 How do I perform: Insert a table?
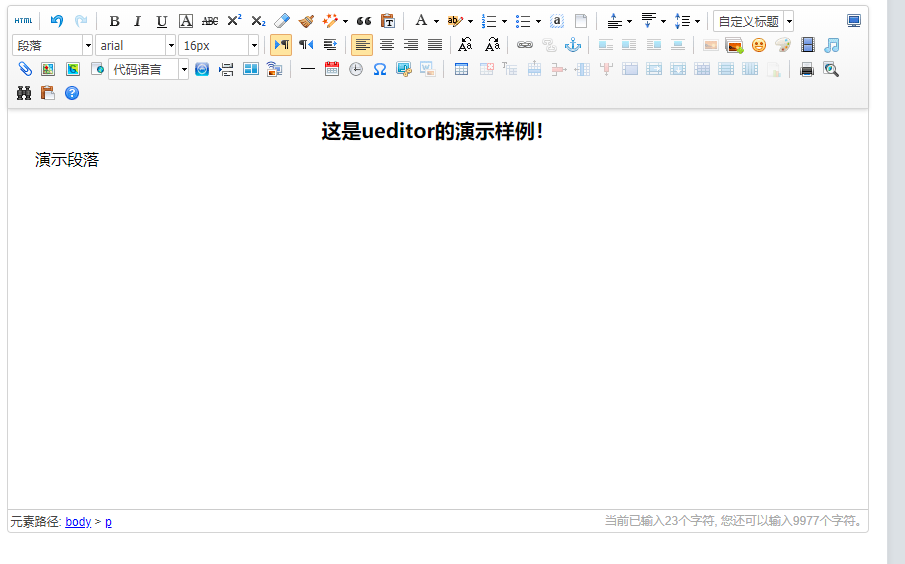[x=461, y=69]
